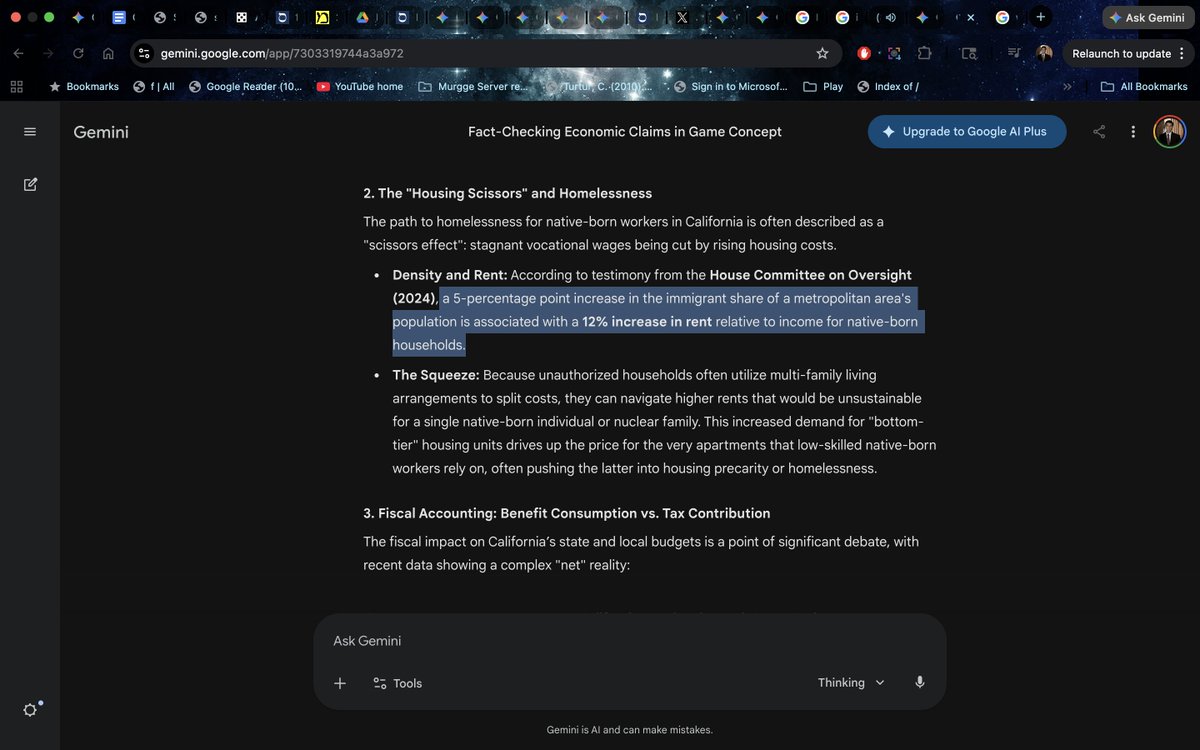Image resolution: width=1200 pixels, height=750 pixels.
Task: Open the Bookmarks star shortcut
Action: [84, 87]
